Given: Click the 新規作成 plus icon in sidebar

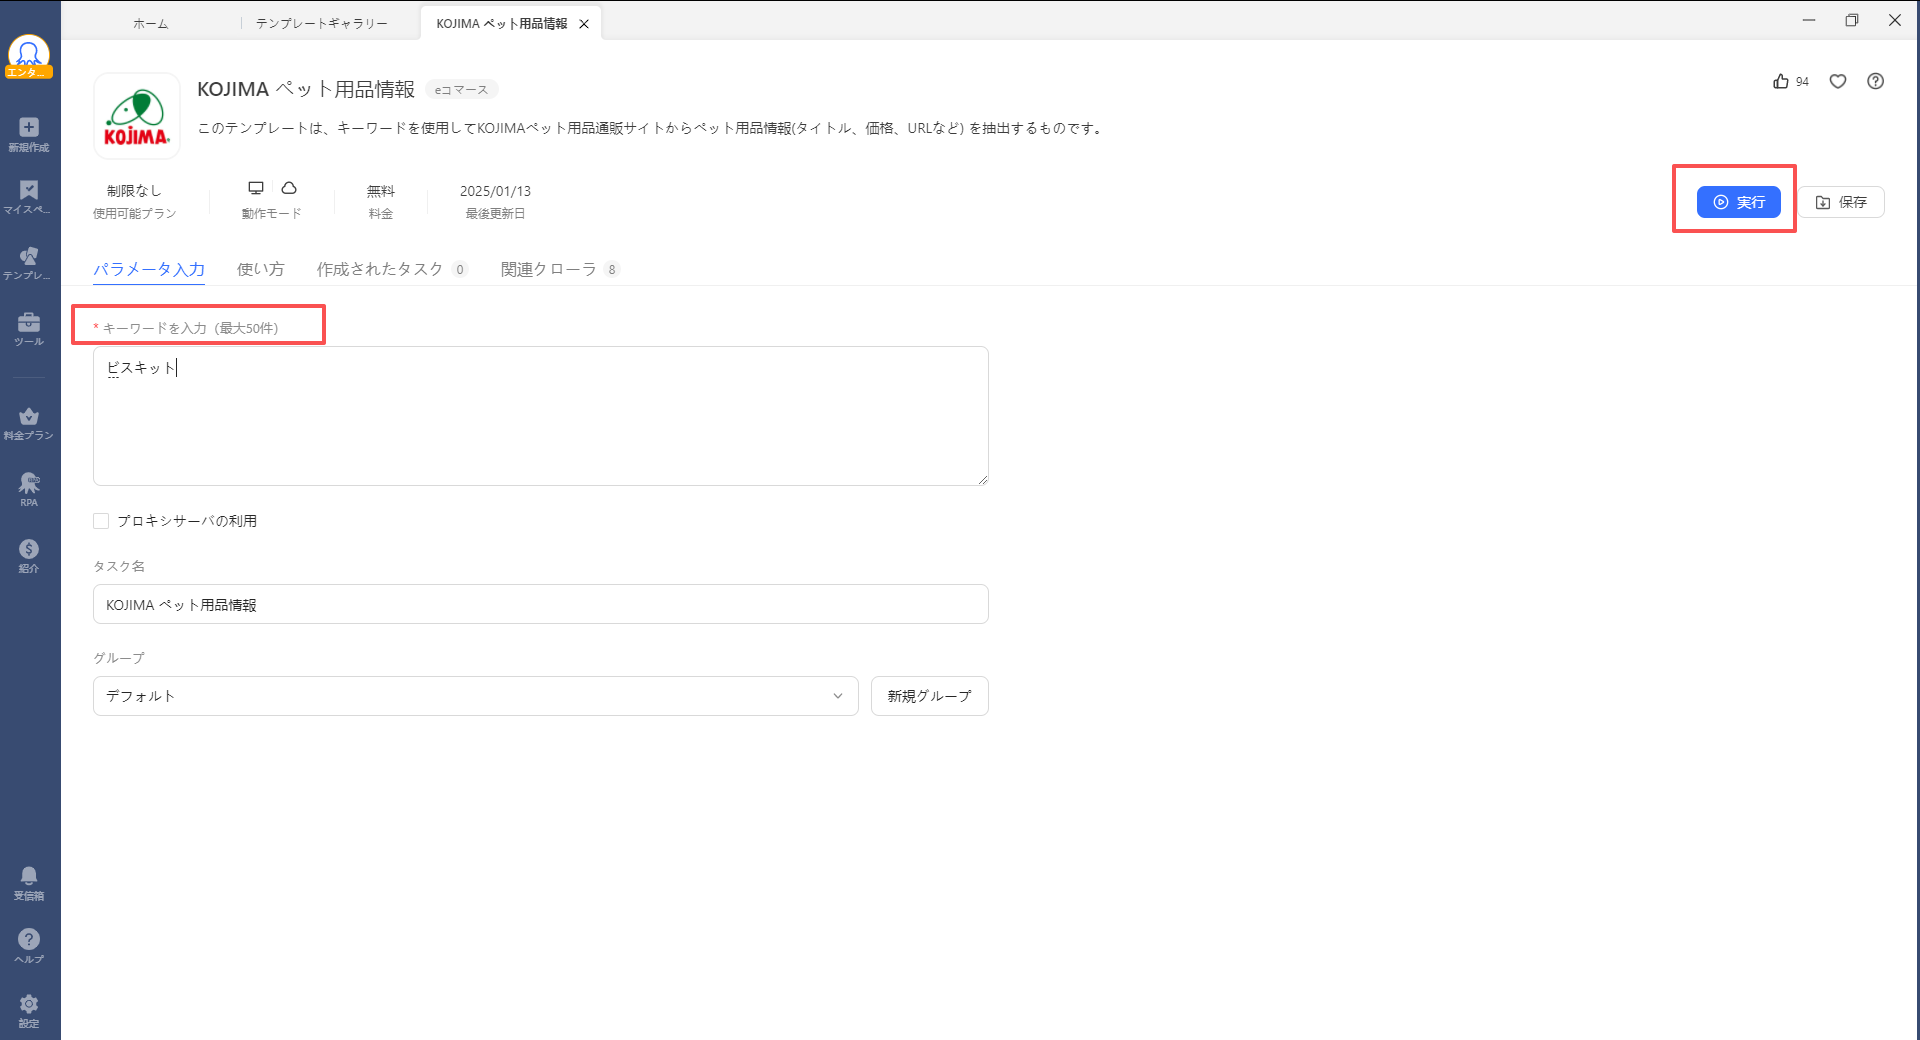Looking at the screenshot, I should (x=29, y=128).
